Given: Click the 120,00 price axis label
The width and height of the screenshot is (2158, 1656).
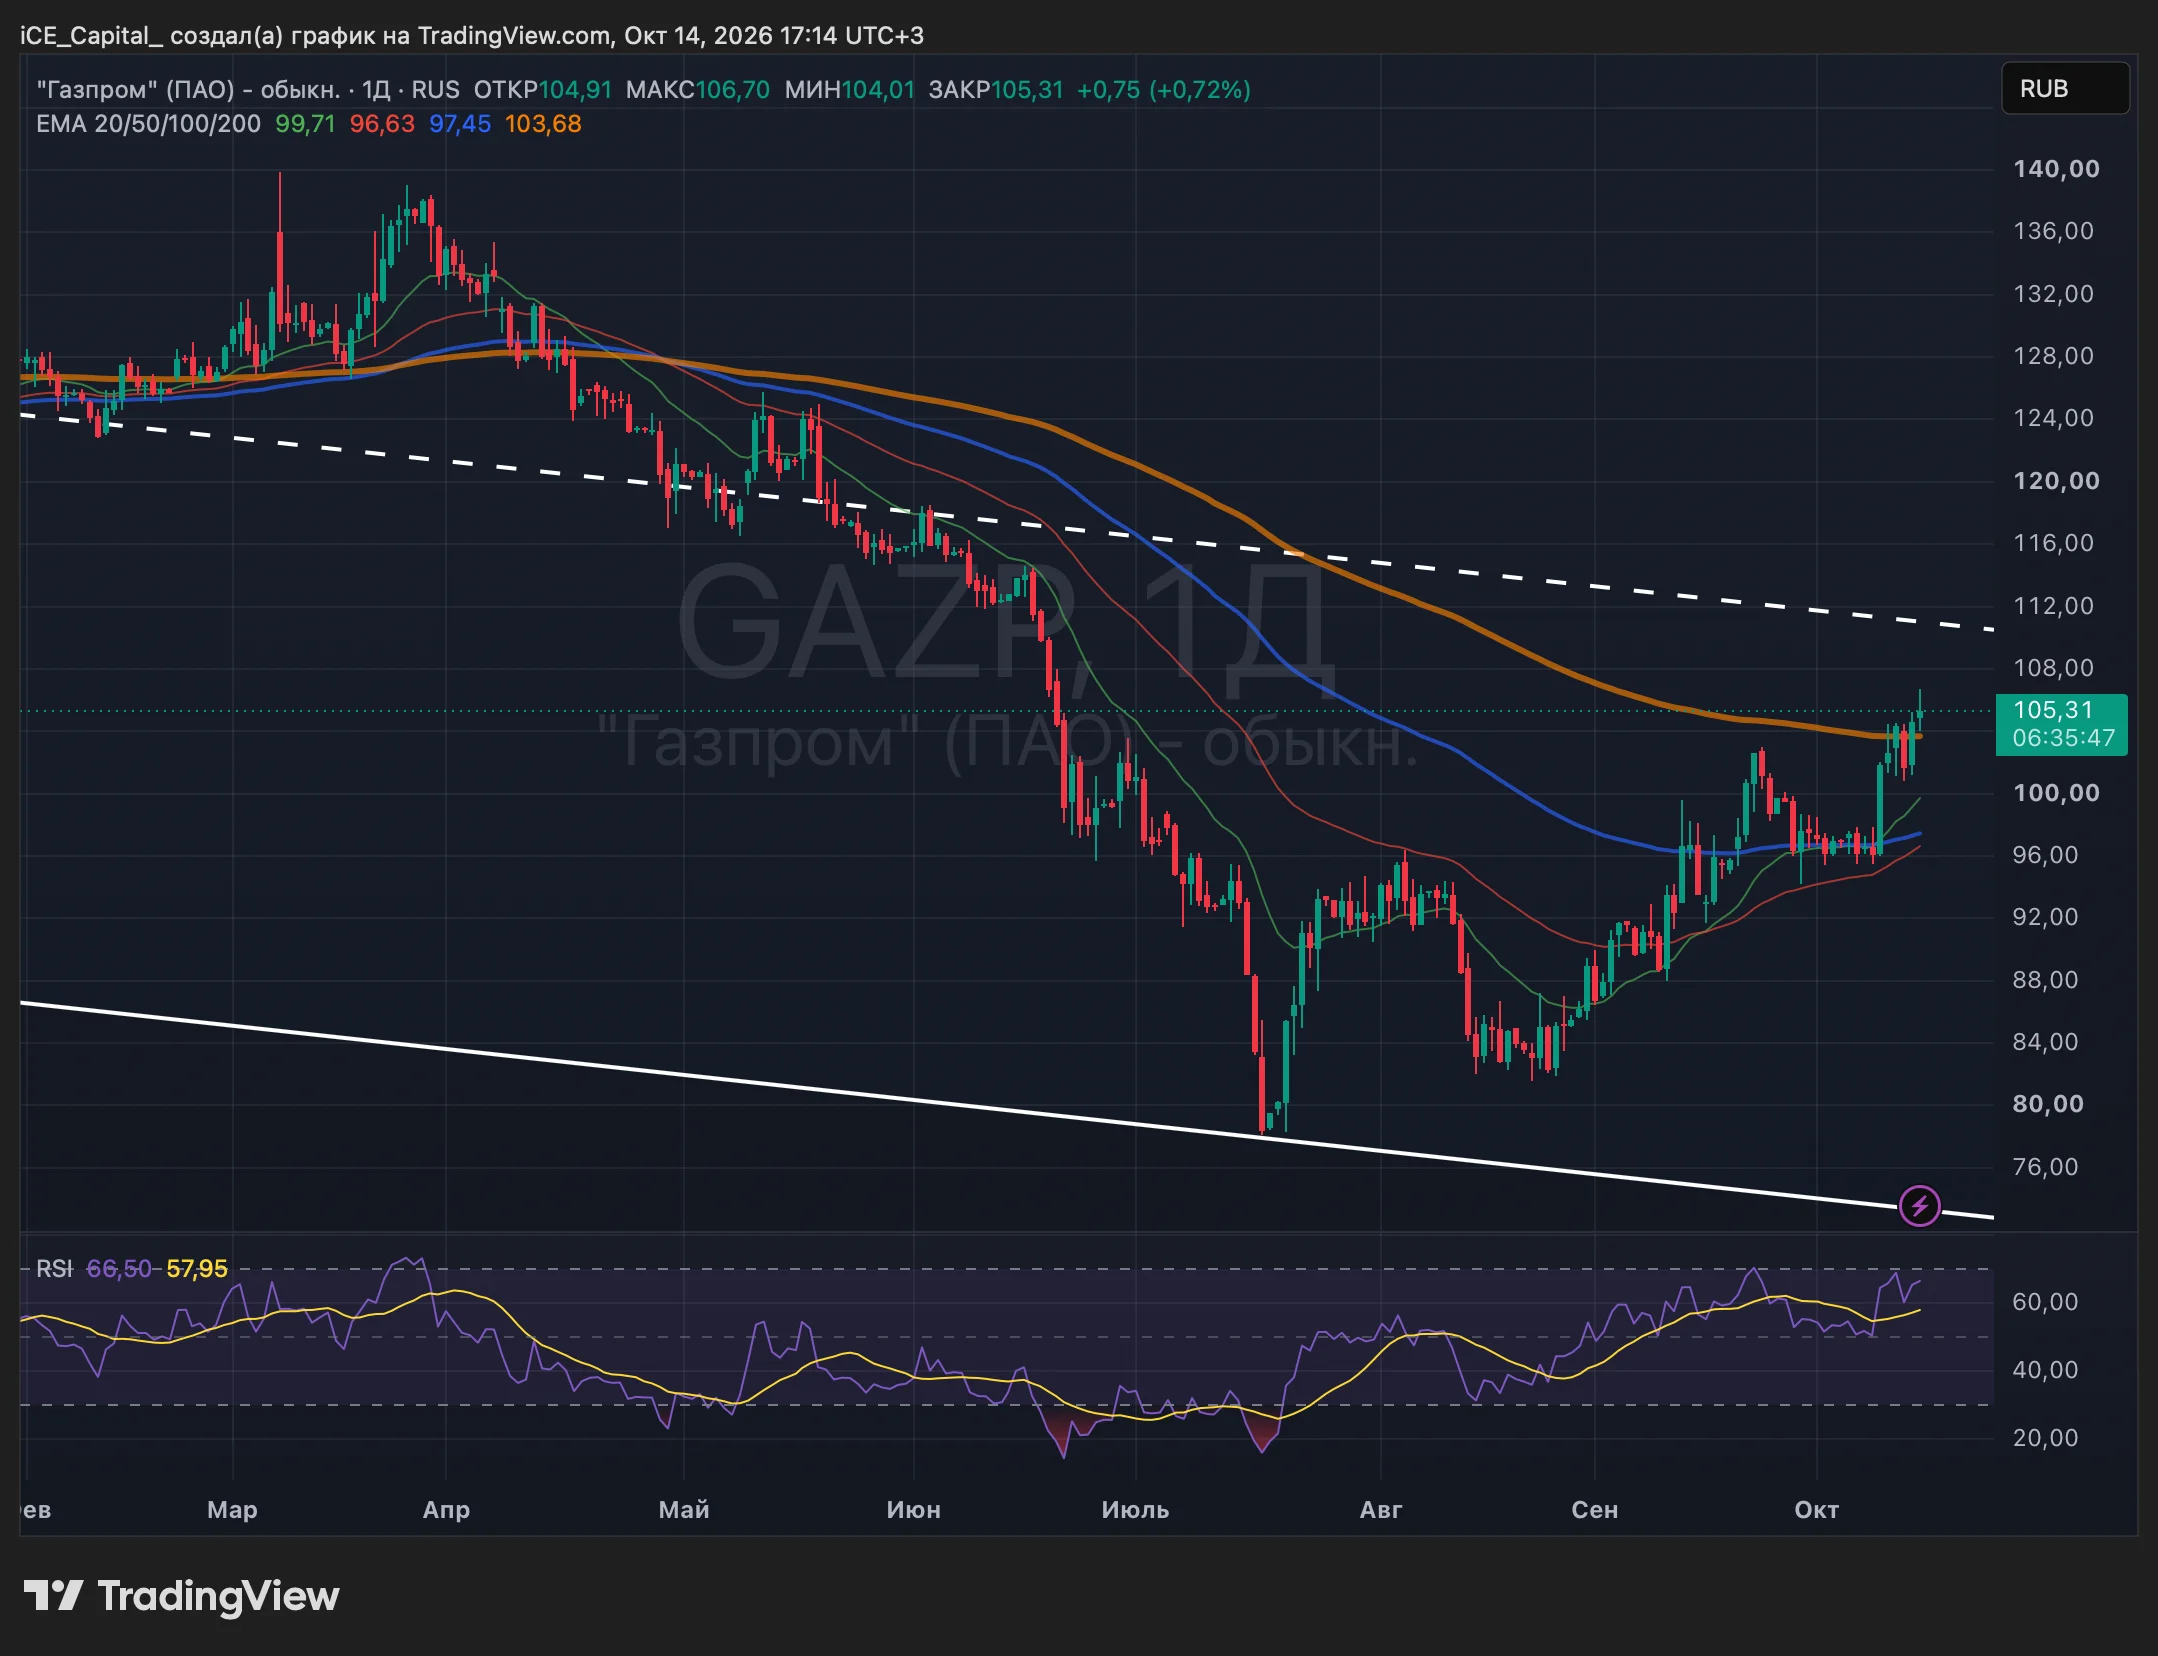Looking at the screenshot, I should coord(2056,481).
